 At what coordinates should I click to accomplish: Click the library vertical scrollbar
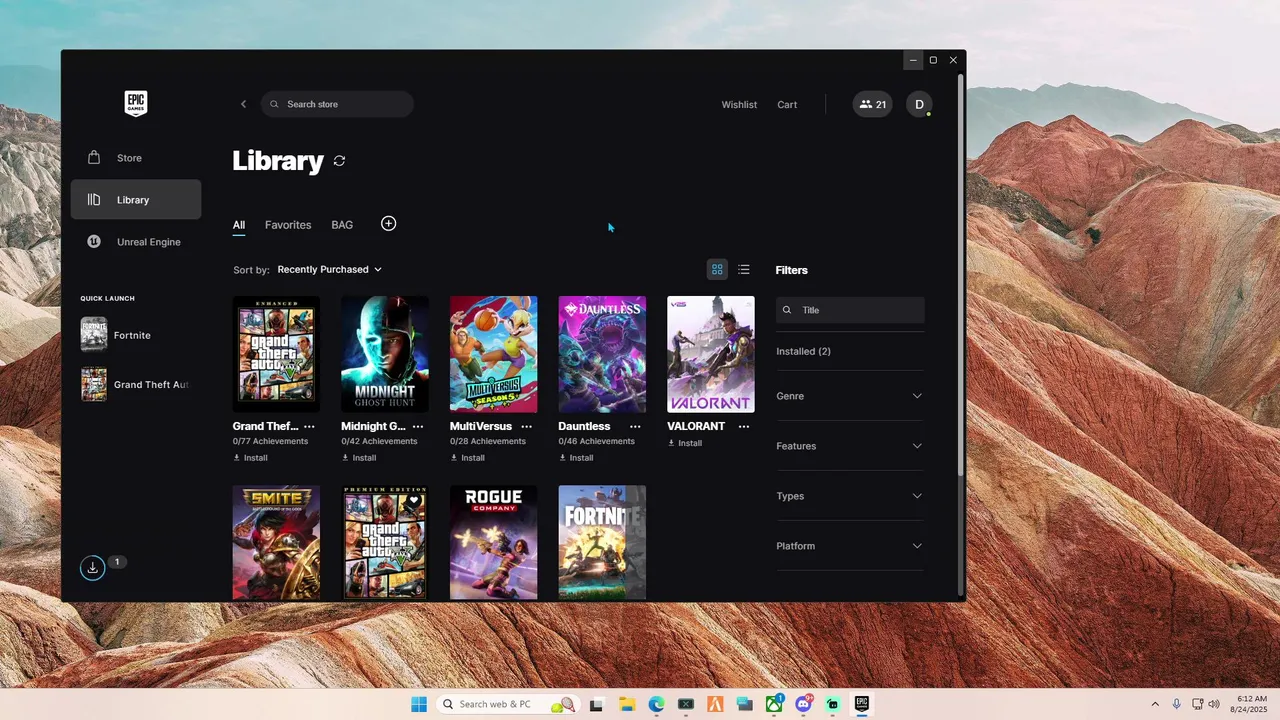(961, 275)
